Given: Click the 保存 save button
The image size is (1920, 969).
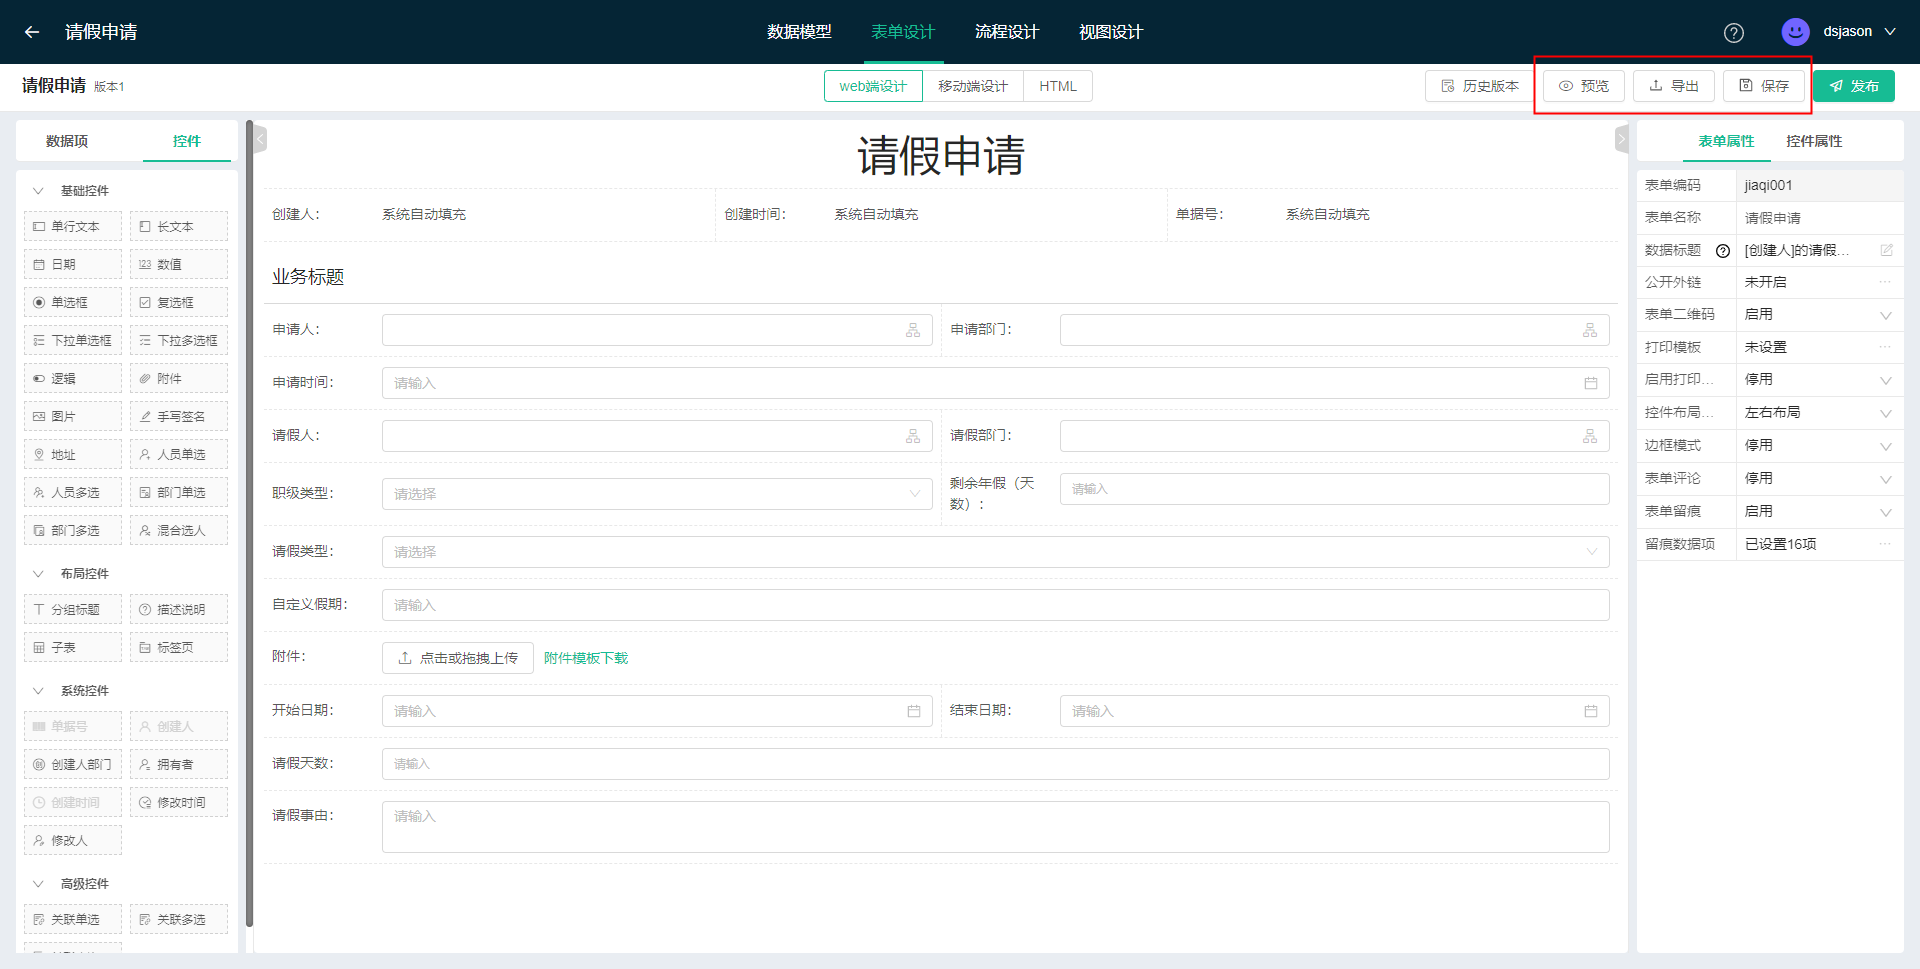Looking at the screenshot, I should coord(1764,86).
